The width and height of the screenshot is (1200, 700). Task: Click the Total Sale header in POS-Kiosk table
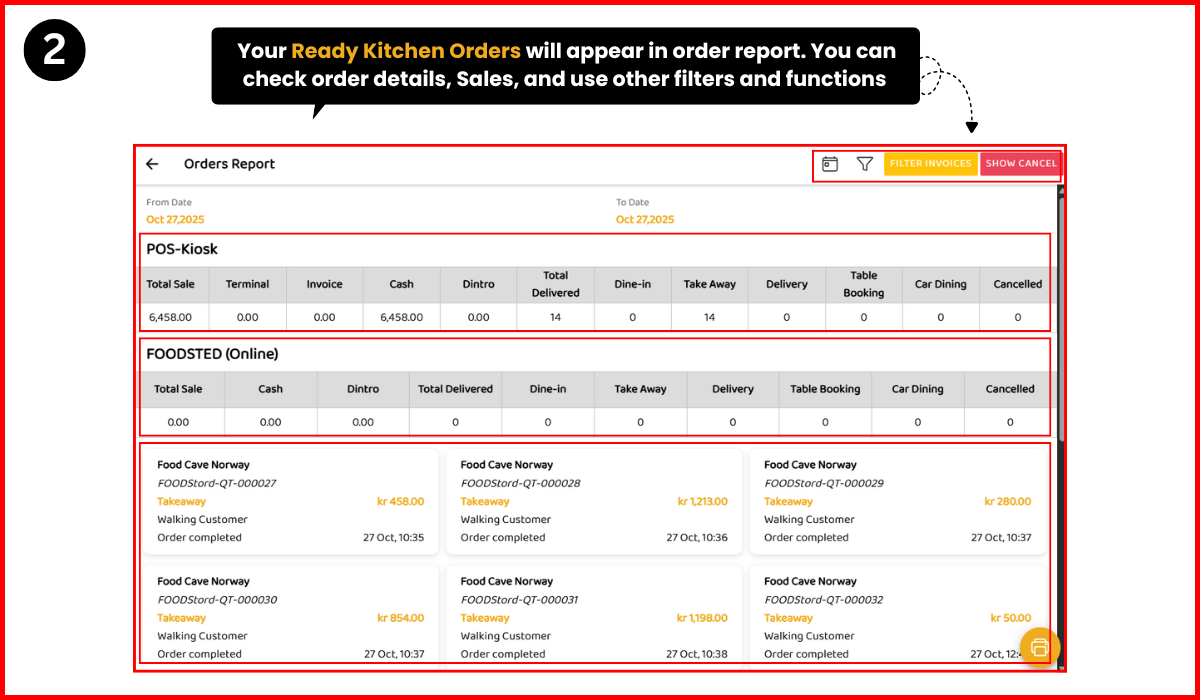pyautogui.click(x=171, y=284)
